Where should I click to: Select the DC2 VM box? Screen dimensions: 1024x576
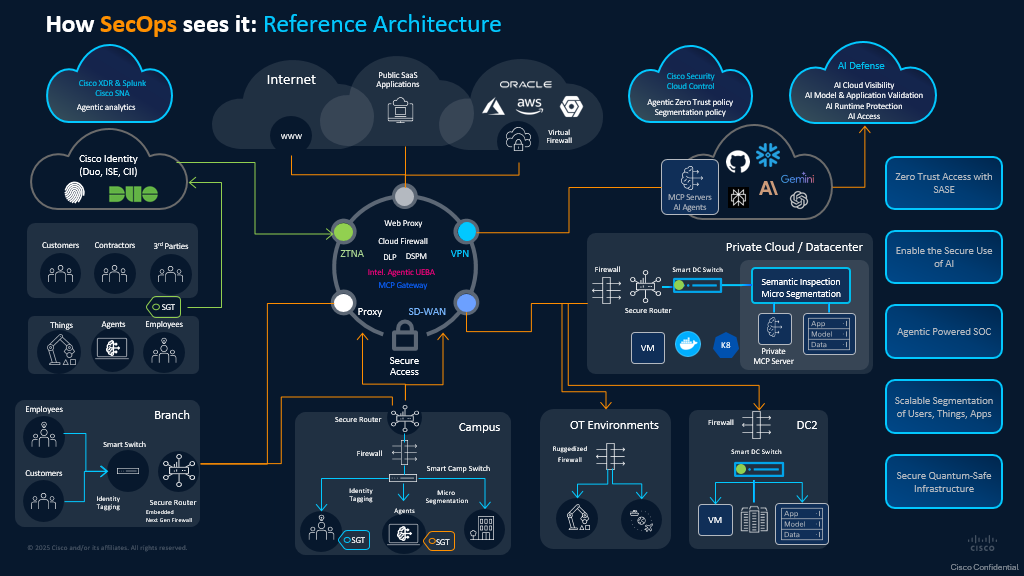[715, 520]
